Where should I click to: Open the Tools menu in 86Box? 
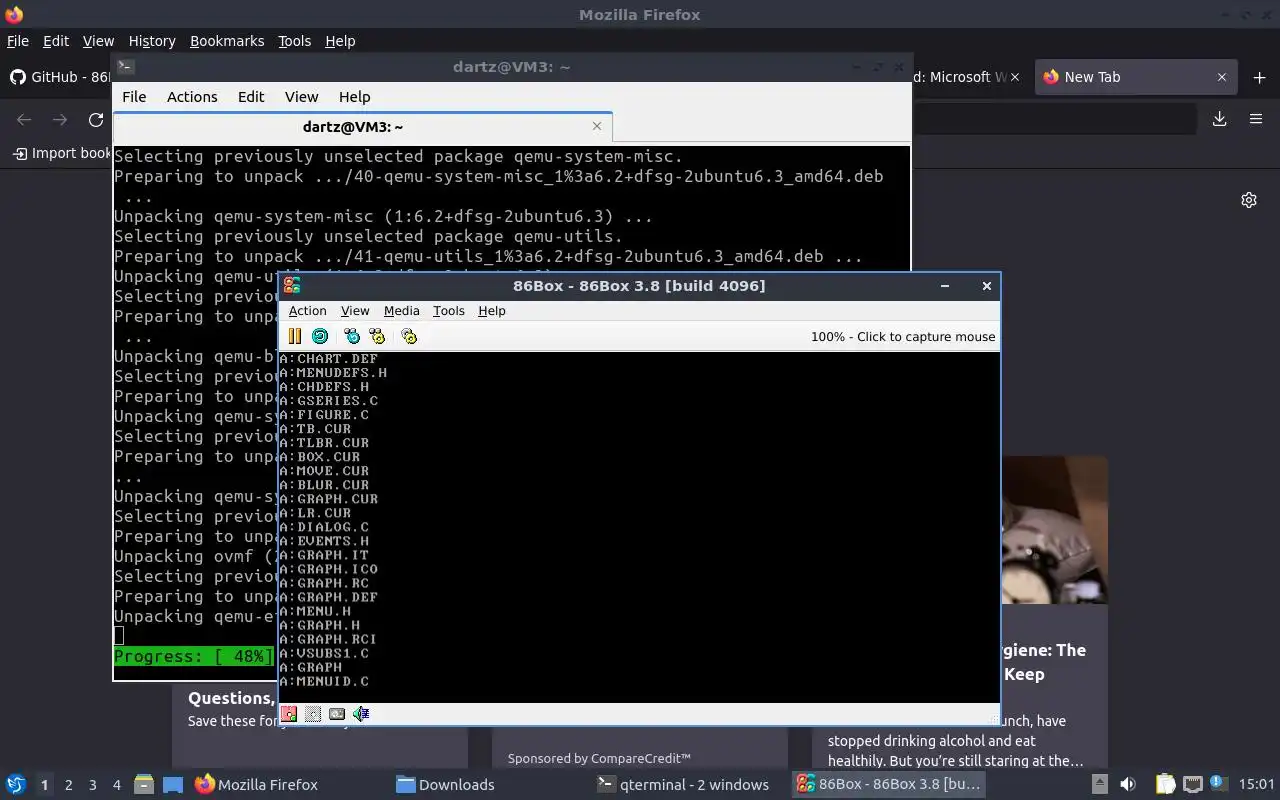(448, 311)
